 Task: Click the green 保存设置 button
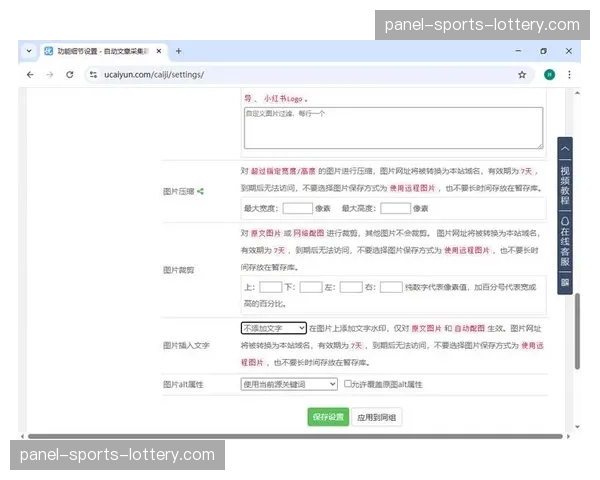point(328,417)
